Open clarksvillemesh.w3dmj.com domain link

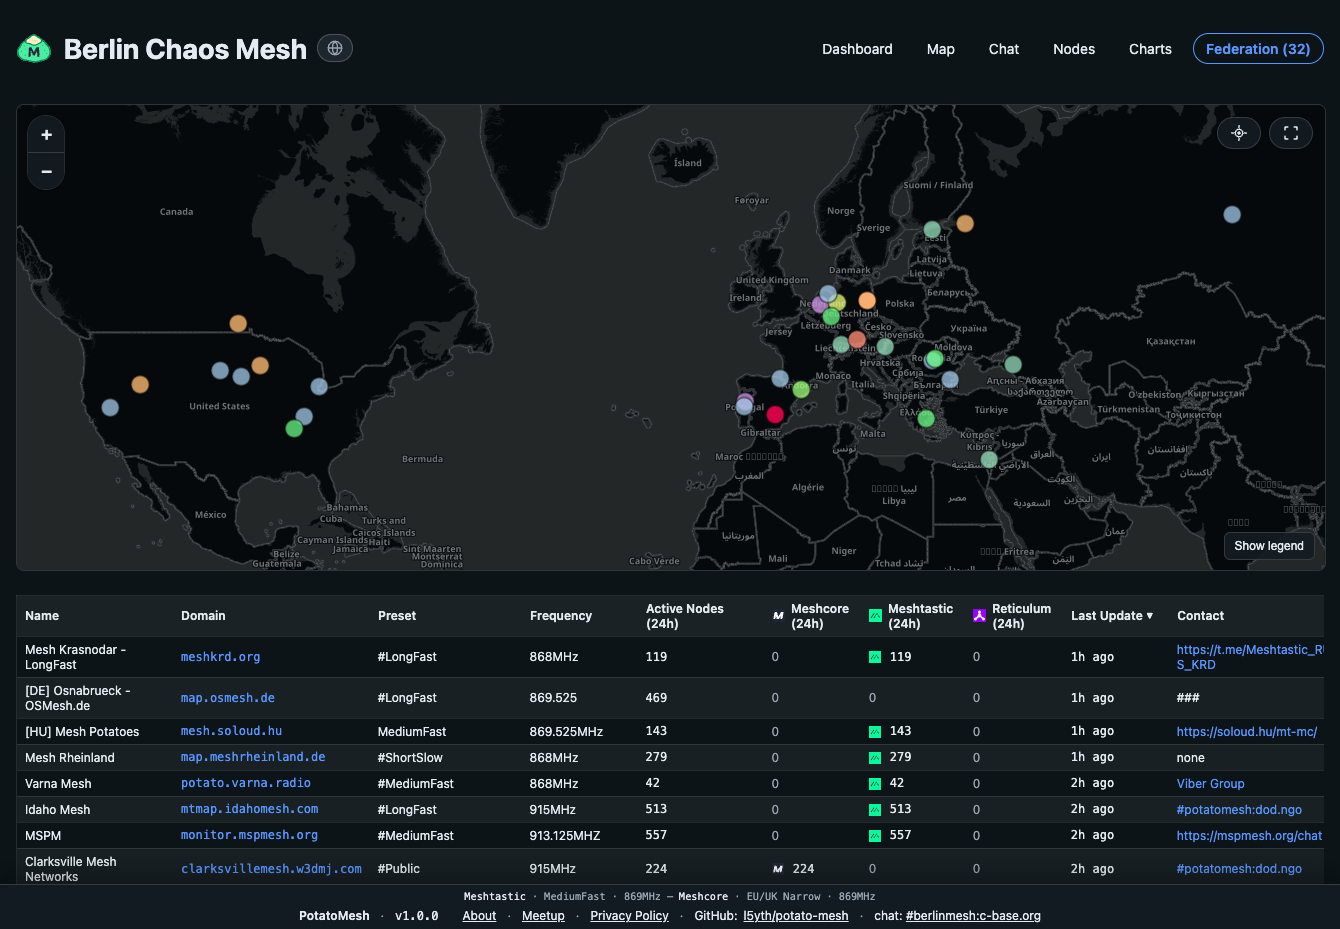(x=271, y=869)
